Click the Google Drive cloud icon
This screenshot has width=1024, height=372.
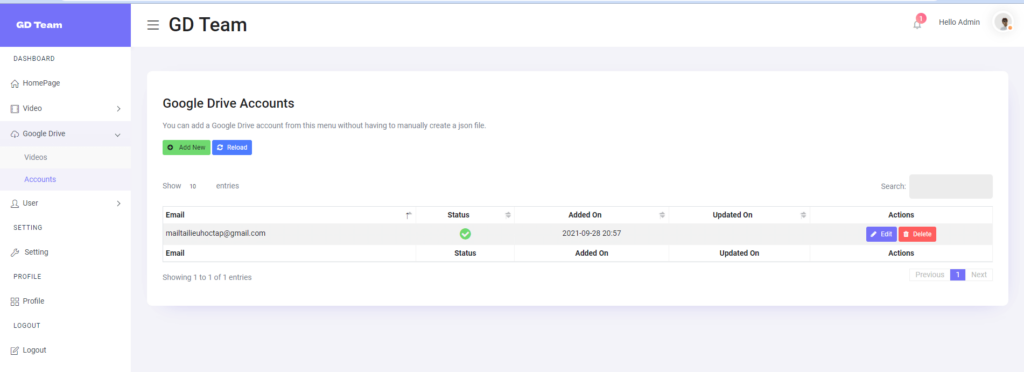pyautogui.click(x=15, y=134)
